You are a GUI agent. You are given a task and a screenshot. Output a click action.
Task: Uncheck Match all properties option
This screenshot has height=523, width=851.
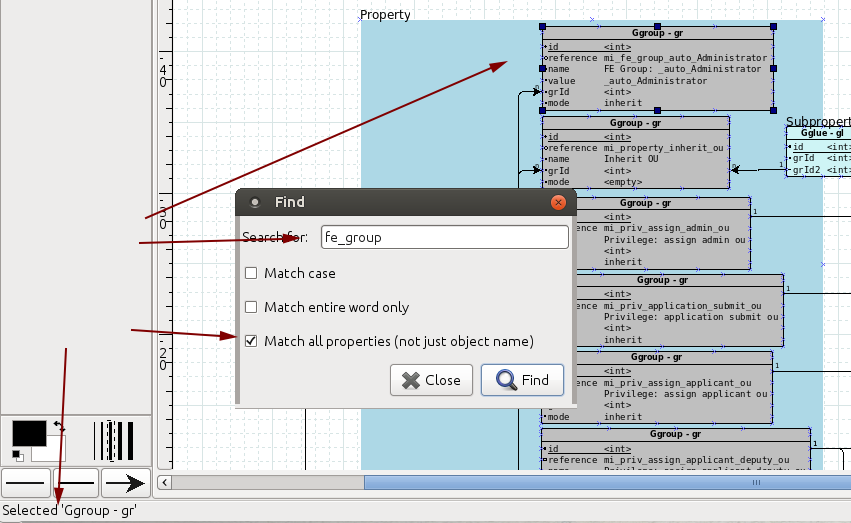(x=252, y=341)
